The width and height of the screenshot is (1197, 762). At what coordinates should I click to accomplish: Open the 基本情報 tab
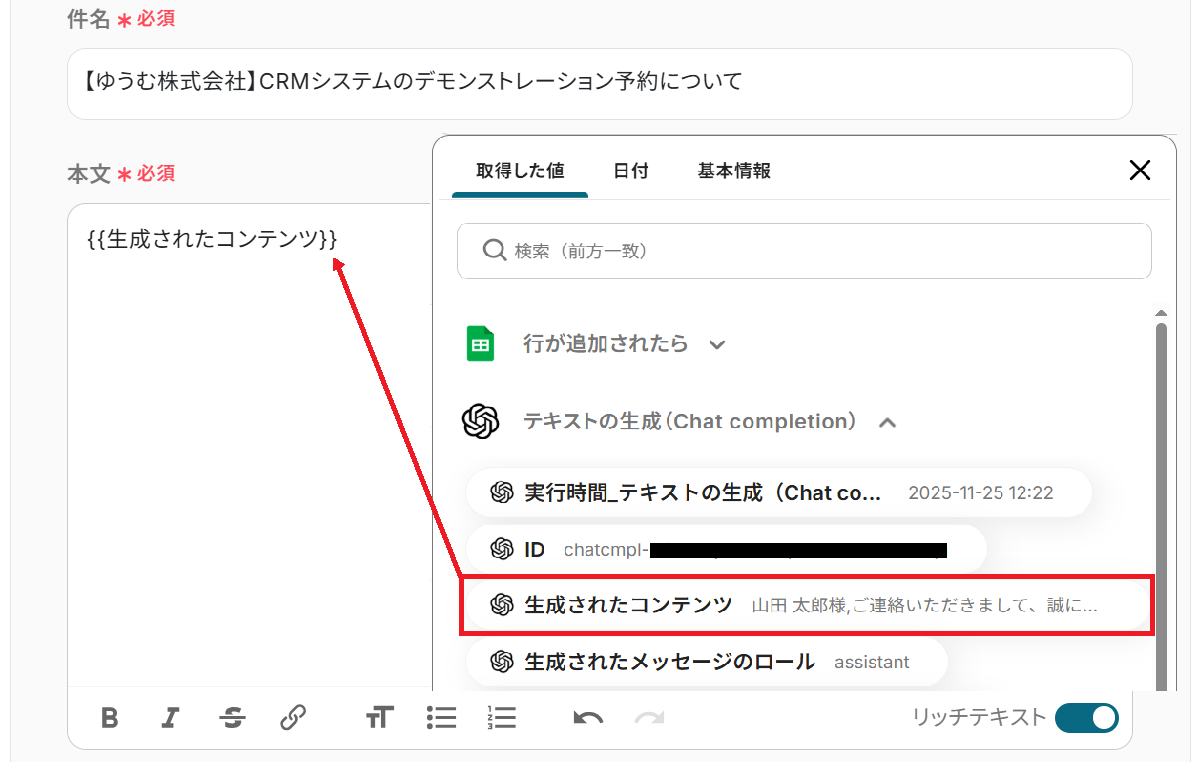click(x=734, y=171)
